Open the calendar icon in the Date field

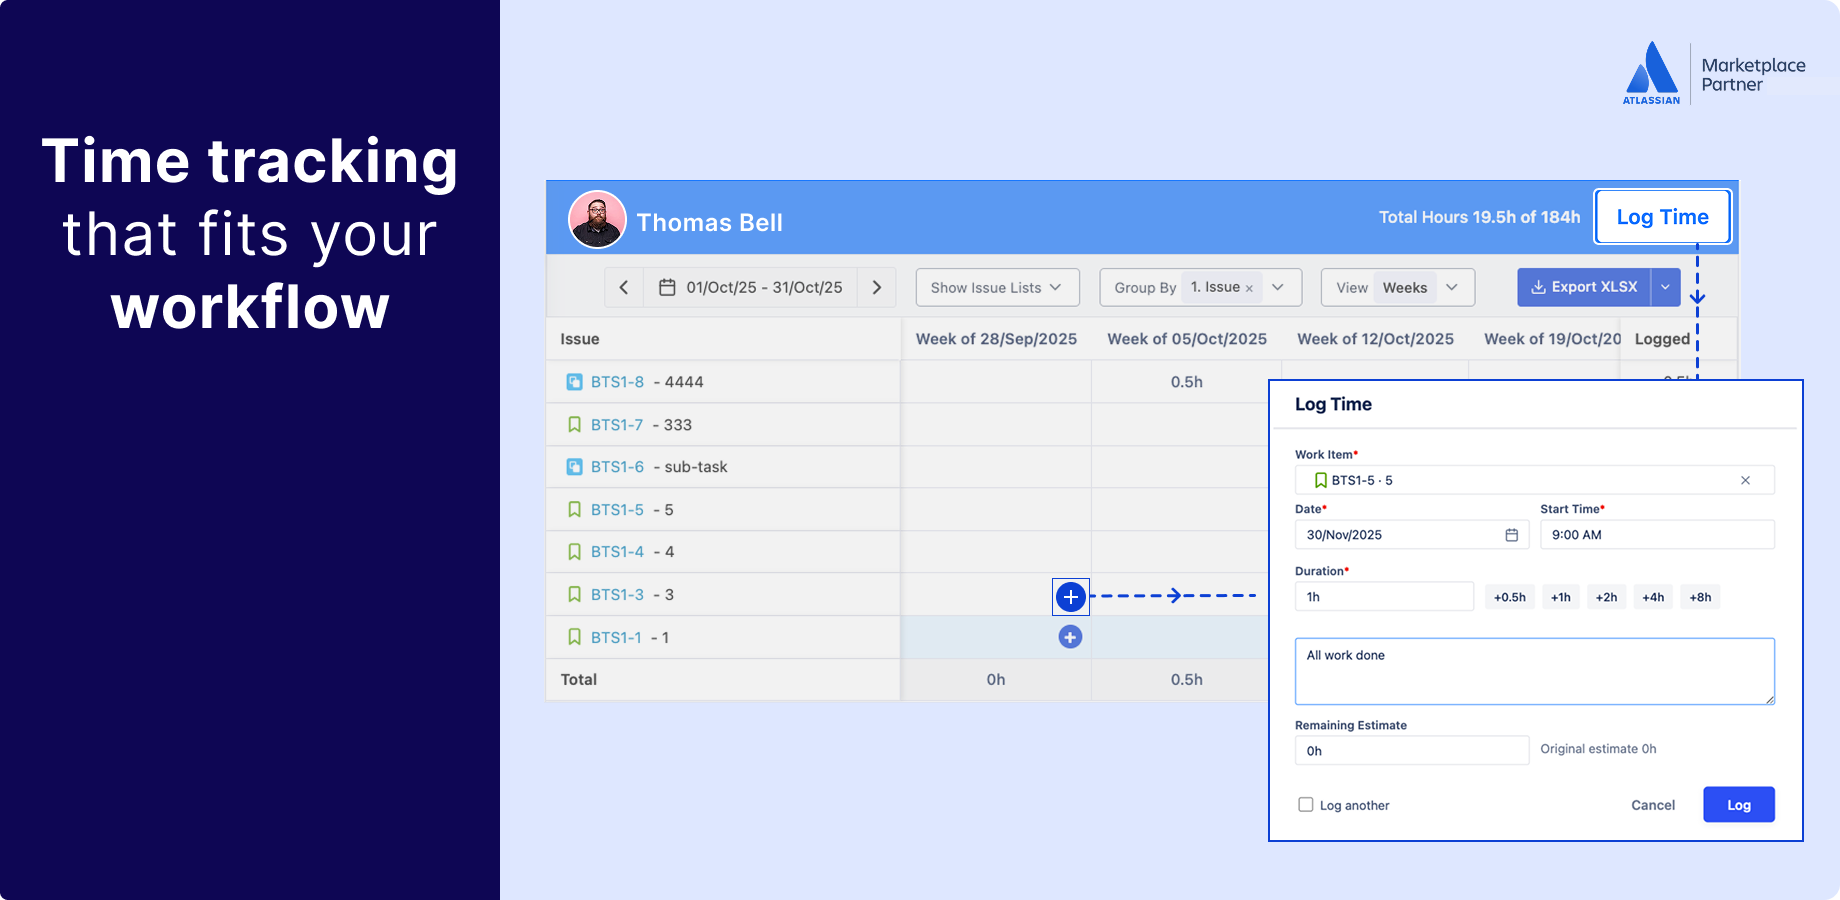(1510, 534)
